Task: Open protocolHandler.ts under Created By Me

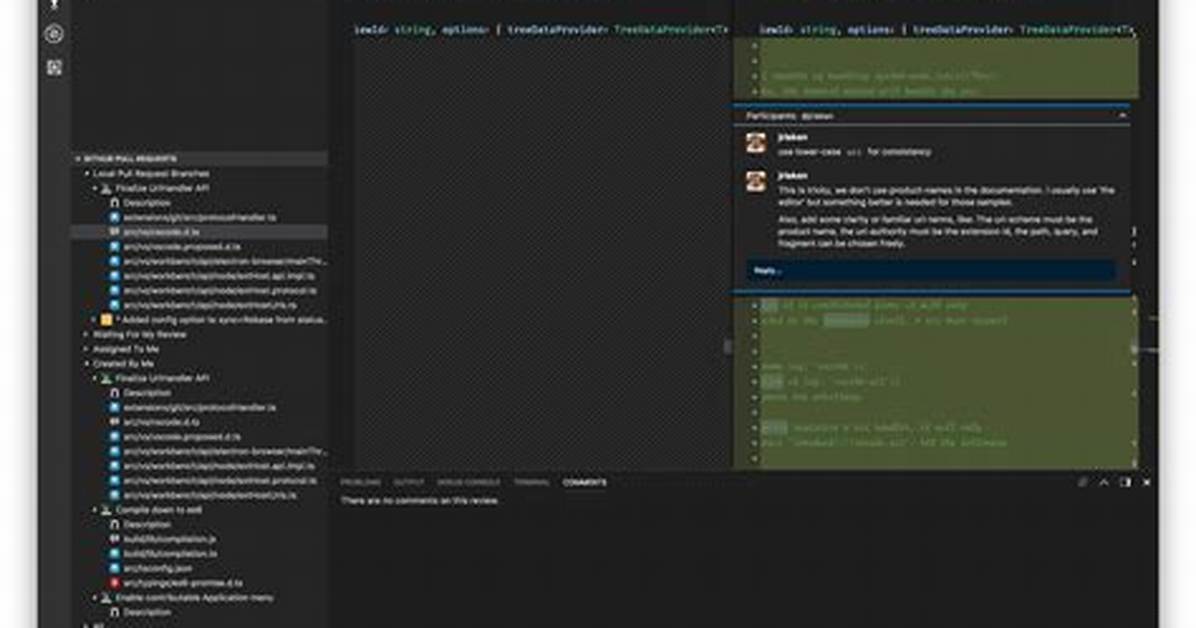Action: coord(200,407)
